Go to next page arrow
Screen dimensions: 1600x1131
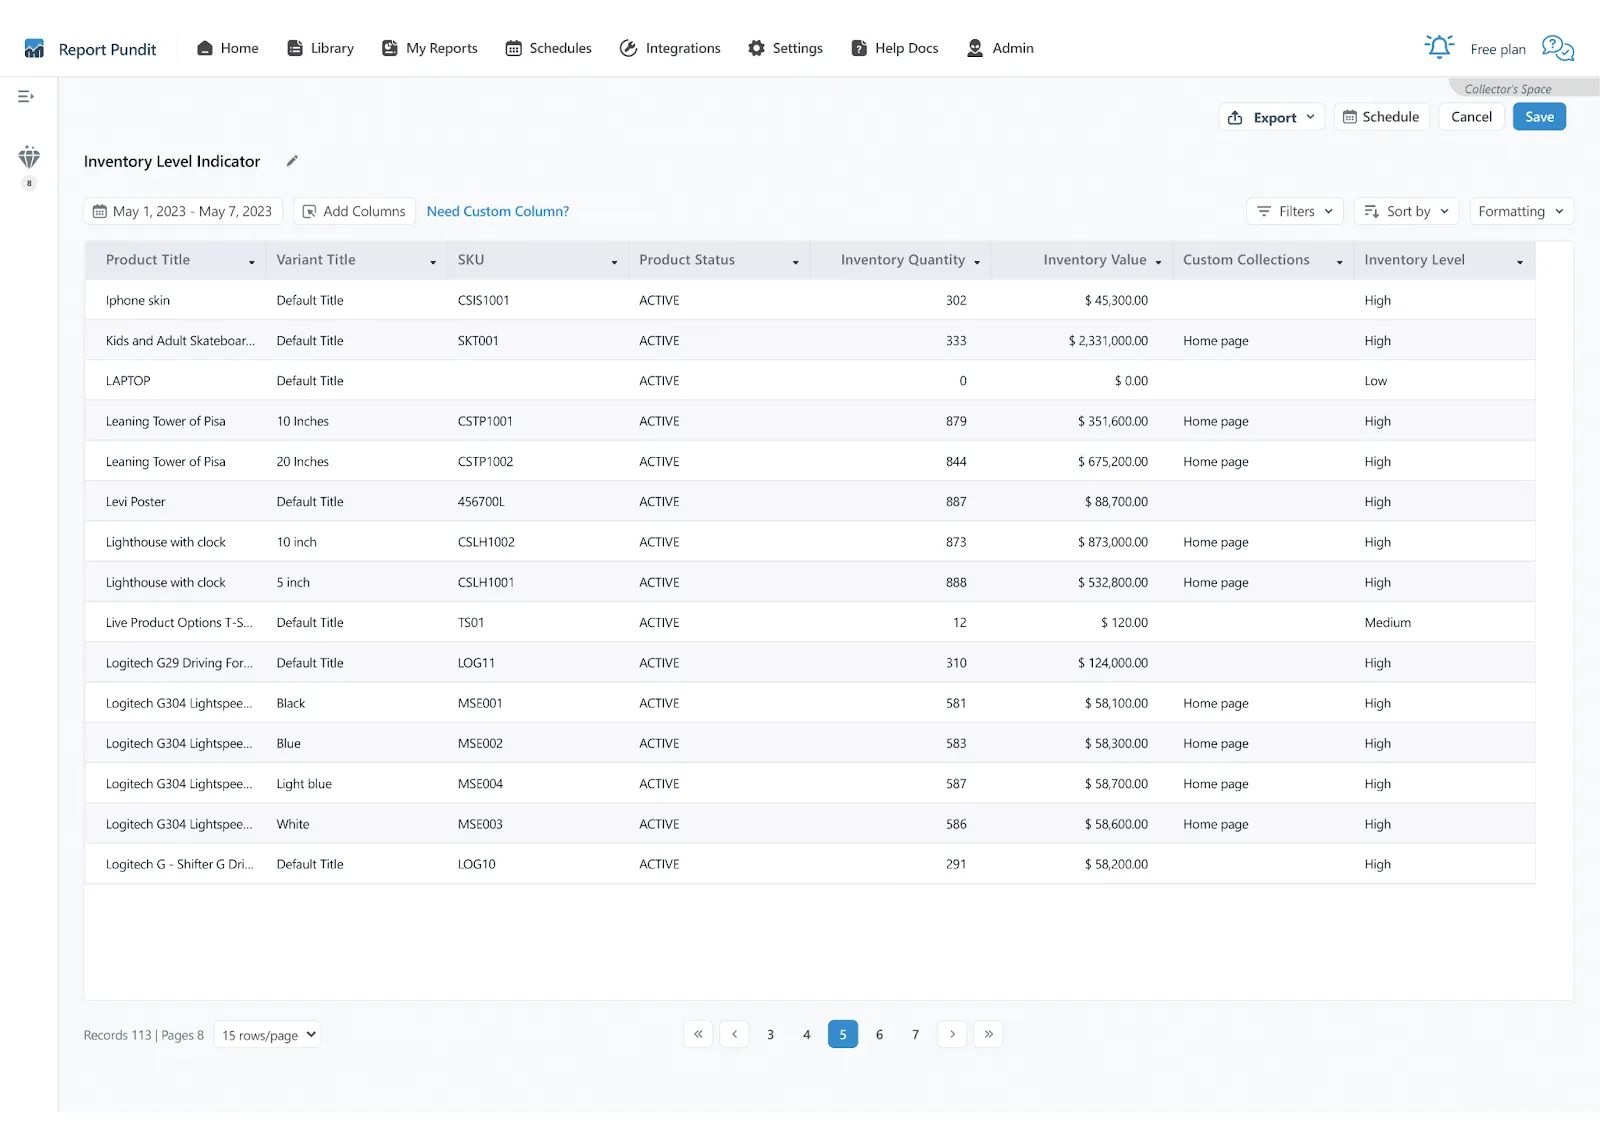click(x=952, y=1034)
